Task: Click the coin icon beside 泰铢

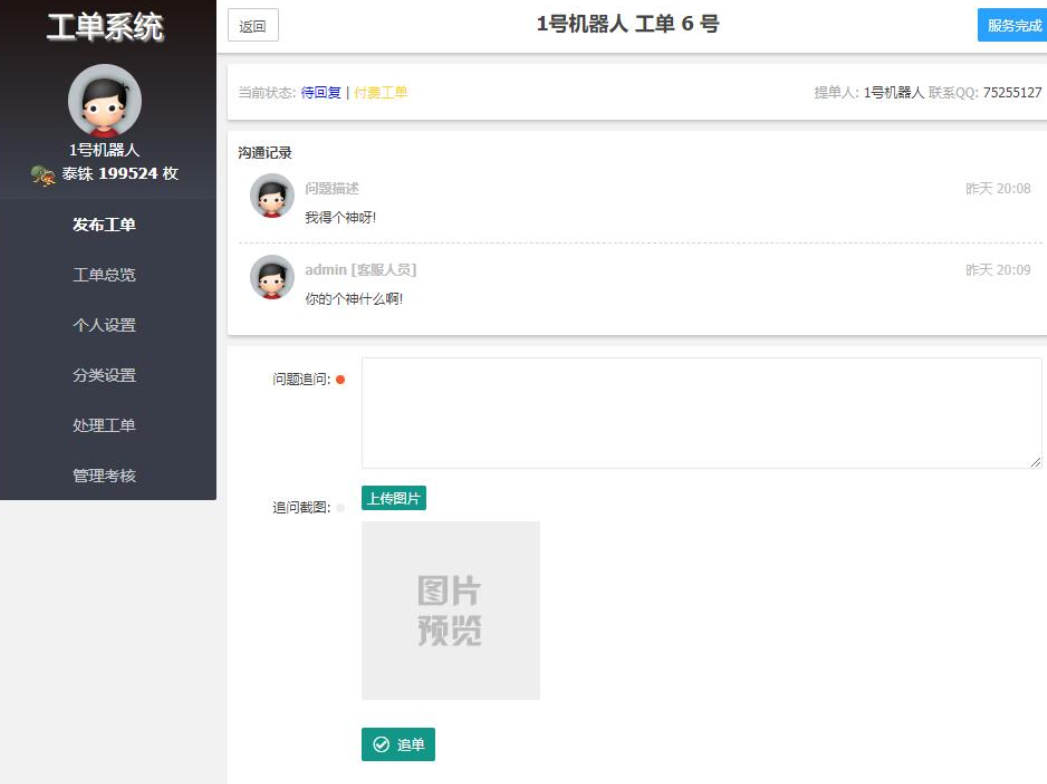Action: (x=43, y=176)
